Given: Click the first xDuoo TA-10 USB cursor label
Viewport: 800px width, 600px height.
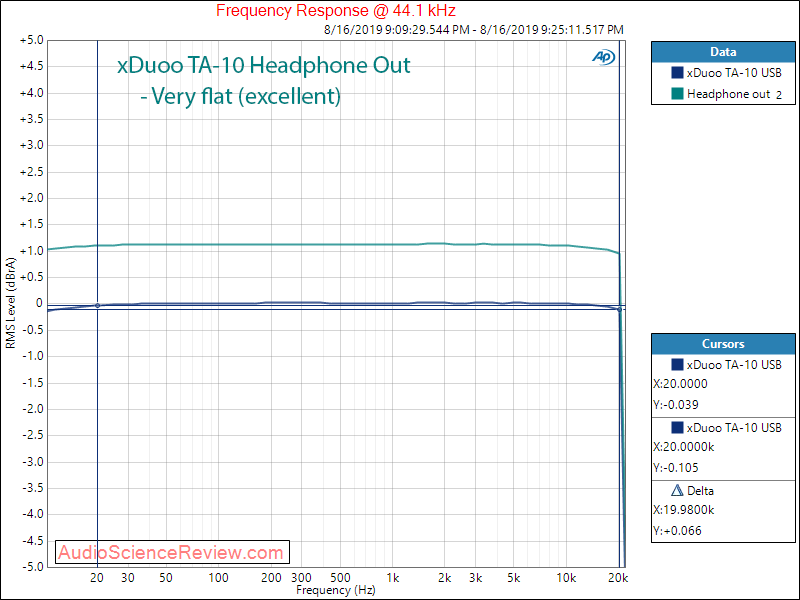Looking at the screenshot, I should pos(734,365).
